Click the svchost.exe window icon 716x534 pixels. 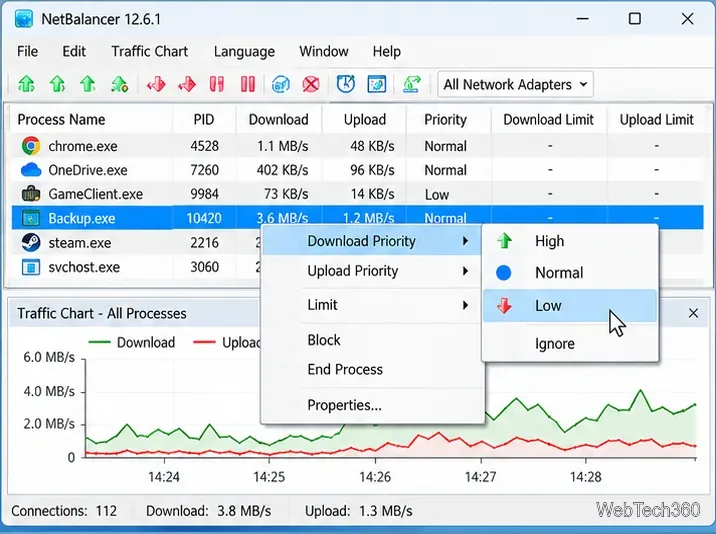tap(31, 267)
